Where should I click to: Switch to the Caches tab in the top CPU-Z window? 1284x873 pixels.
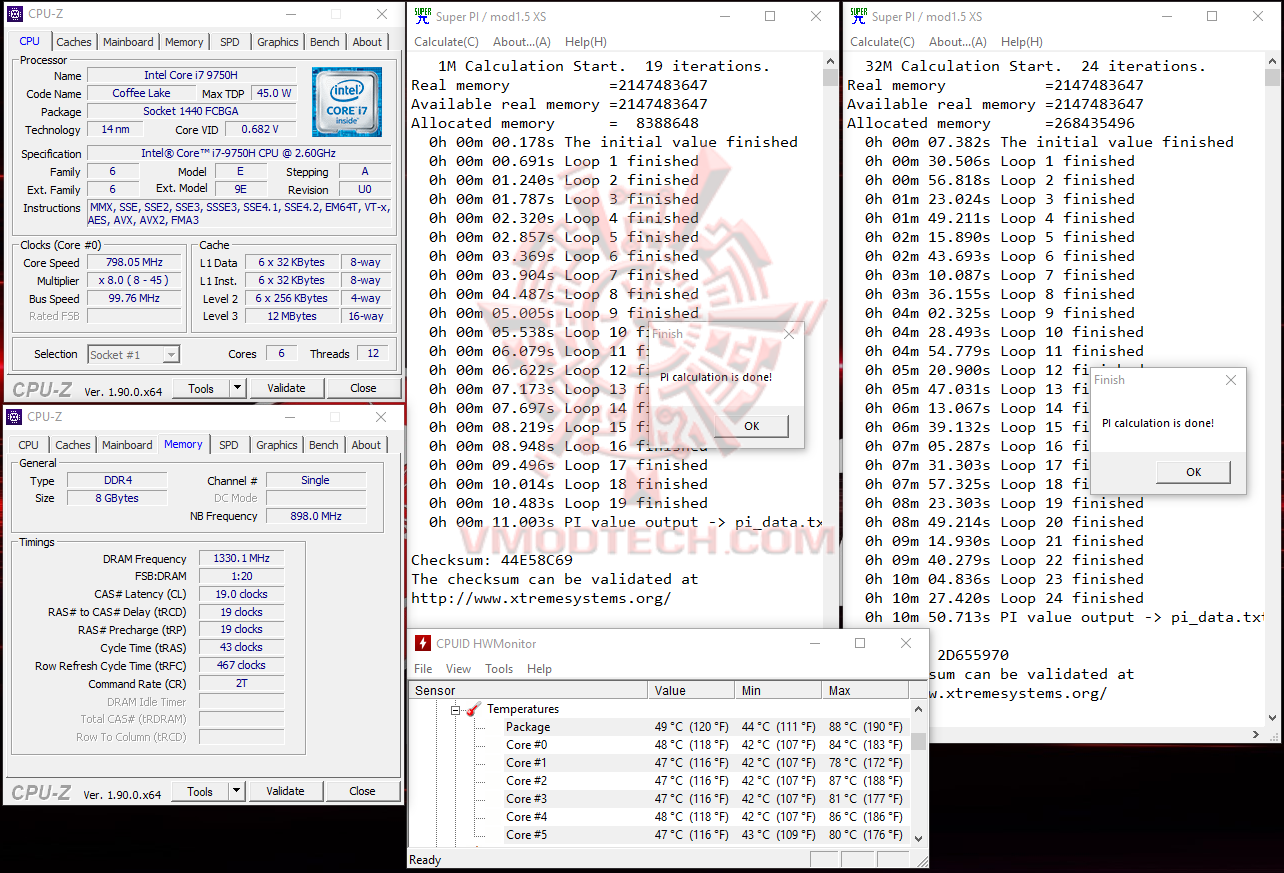click(x=74, y=42)
